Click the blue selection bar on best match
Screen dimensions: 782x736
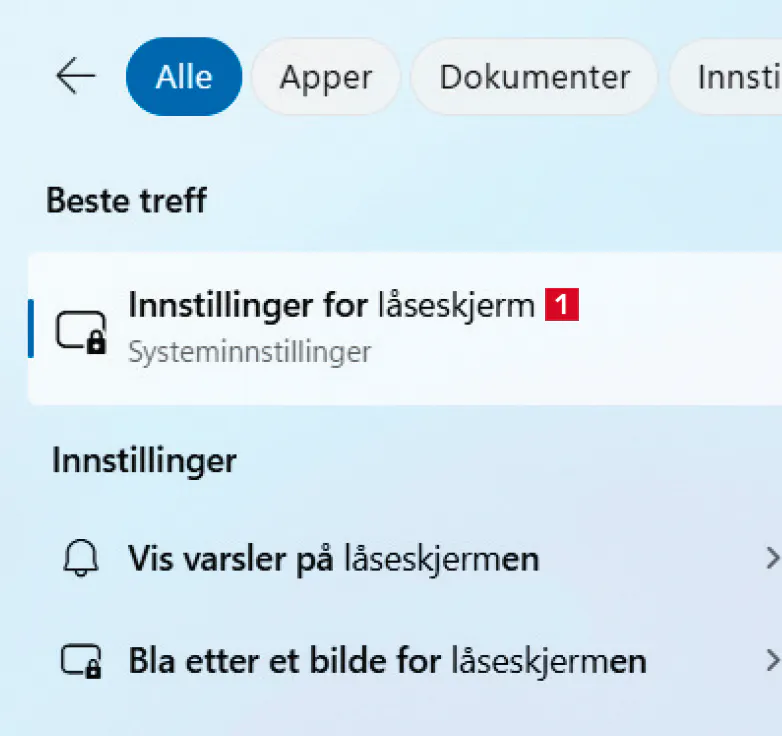point(32,328)
